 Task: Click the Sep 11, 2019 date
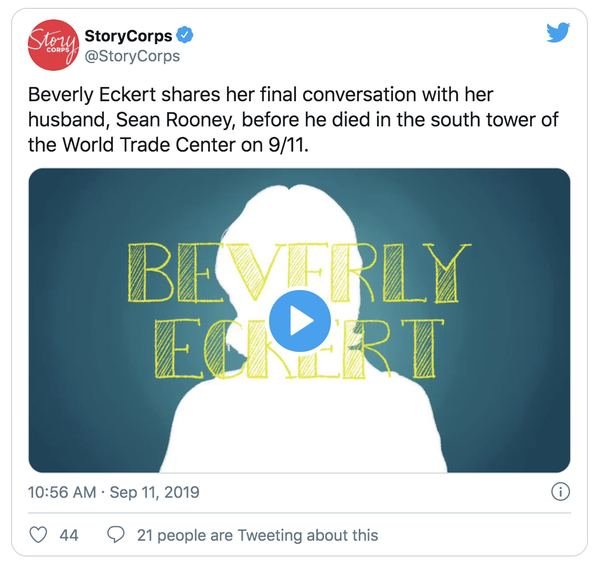(x=154, y=492)
